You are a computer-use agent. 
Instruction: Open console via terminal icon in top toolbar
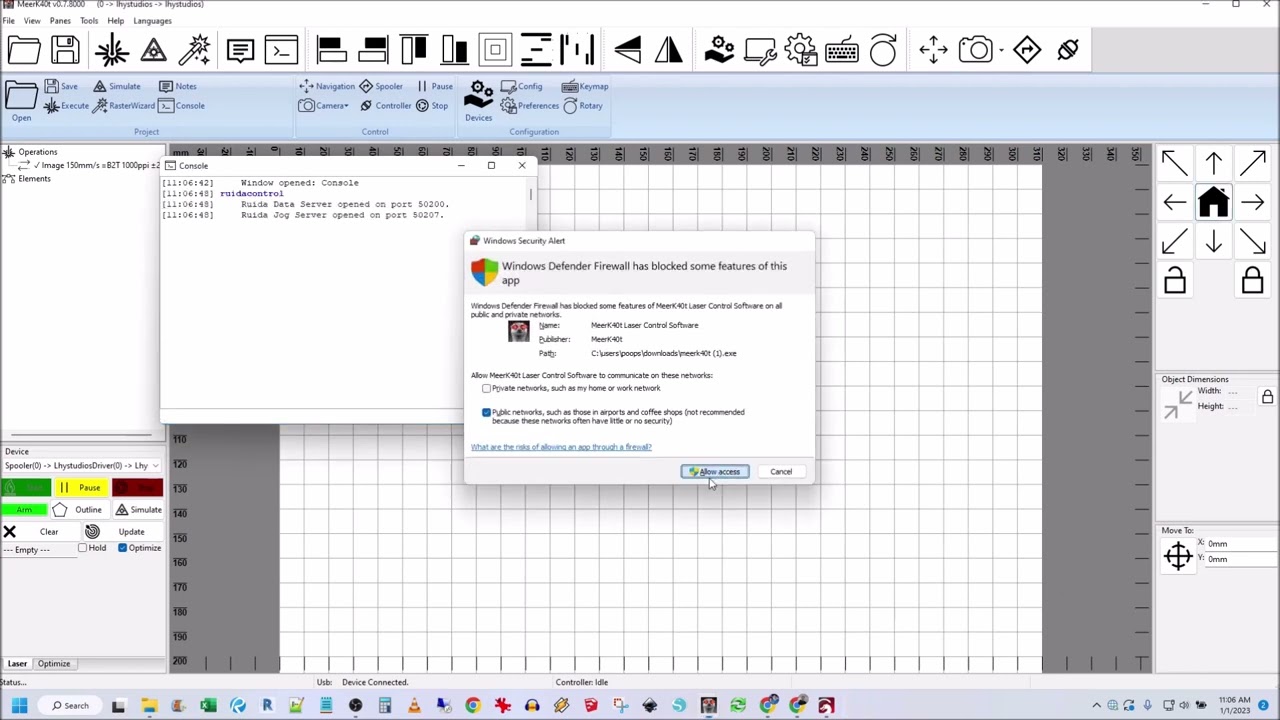(282, 50)
